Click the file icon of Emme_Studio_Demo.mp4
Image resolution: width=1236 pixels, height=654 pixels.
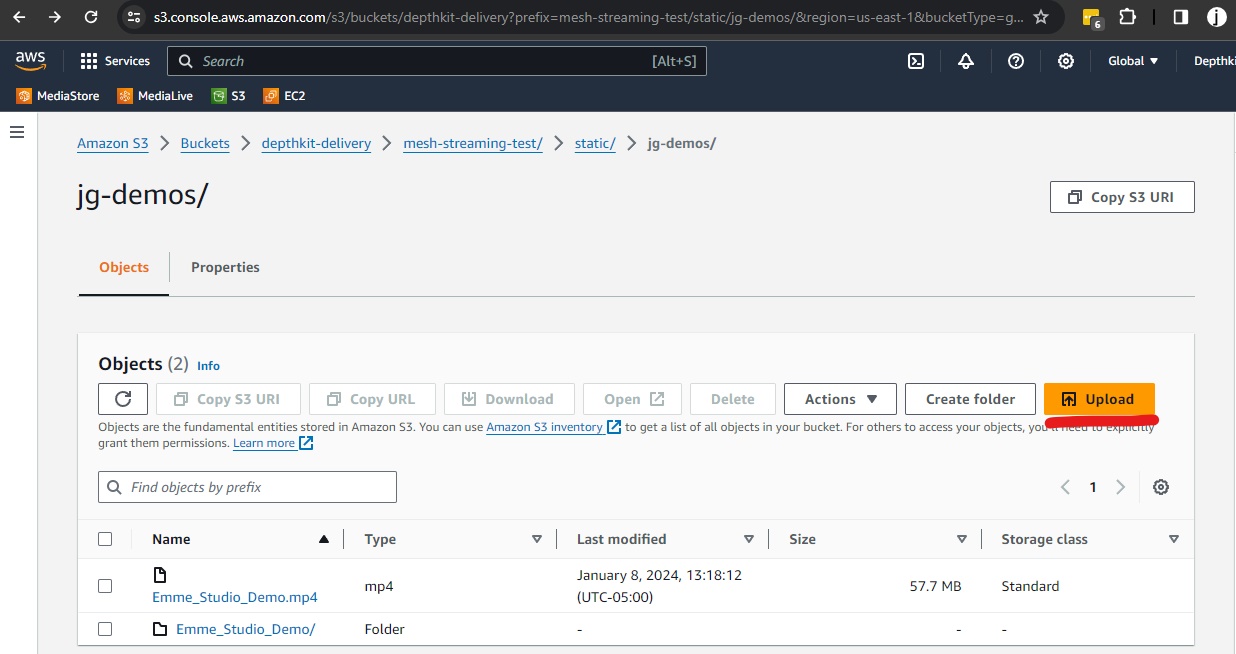point(159,575)
